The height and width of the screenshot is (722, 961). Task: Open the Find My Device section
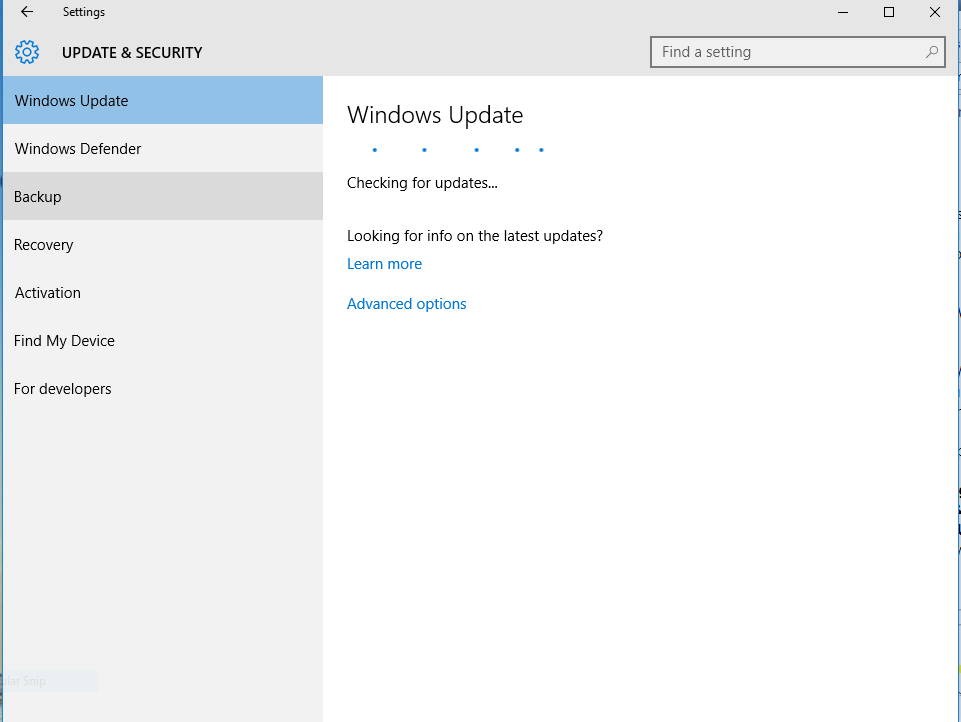click(x=163, y=340)
